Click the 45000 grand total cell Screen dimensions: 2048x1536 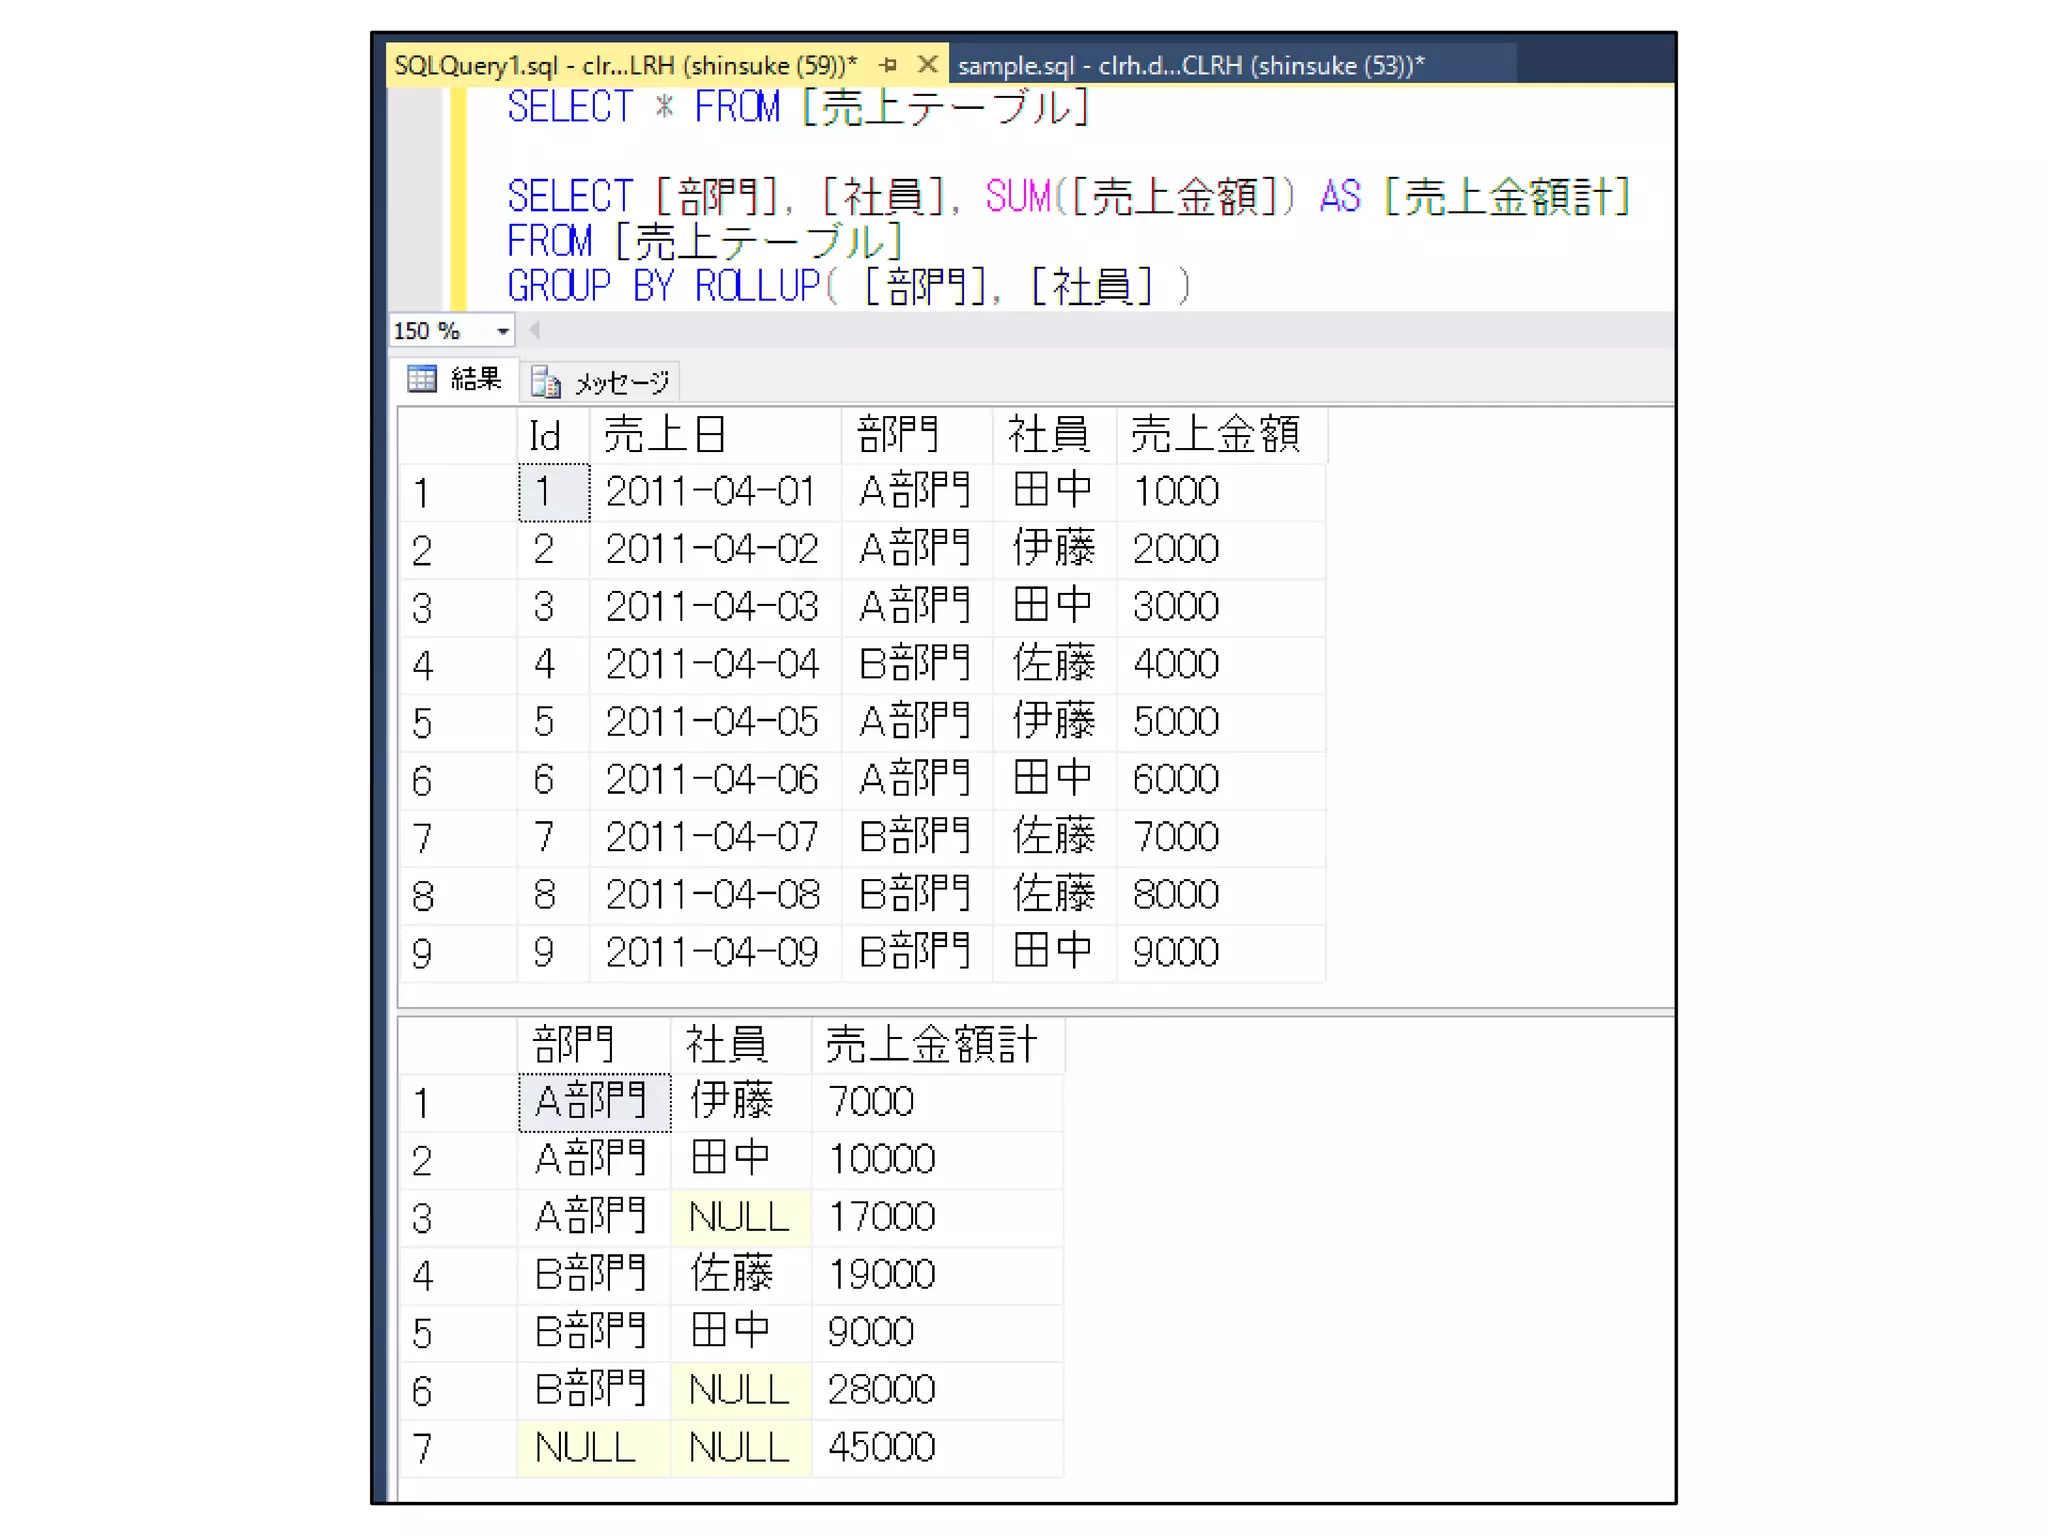tap(882, 1447)
